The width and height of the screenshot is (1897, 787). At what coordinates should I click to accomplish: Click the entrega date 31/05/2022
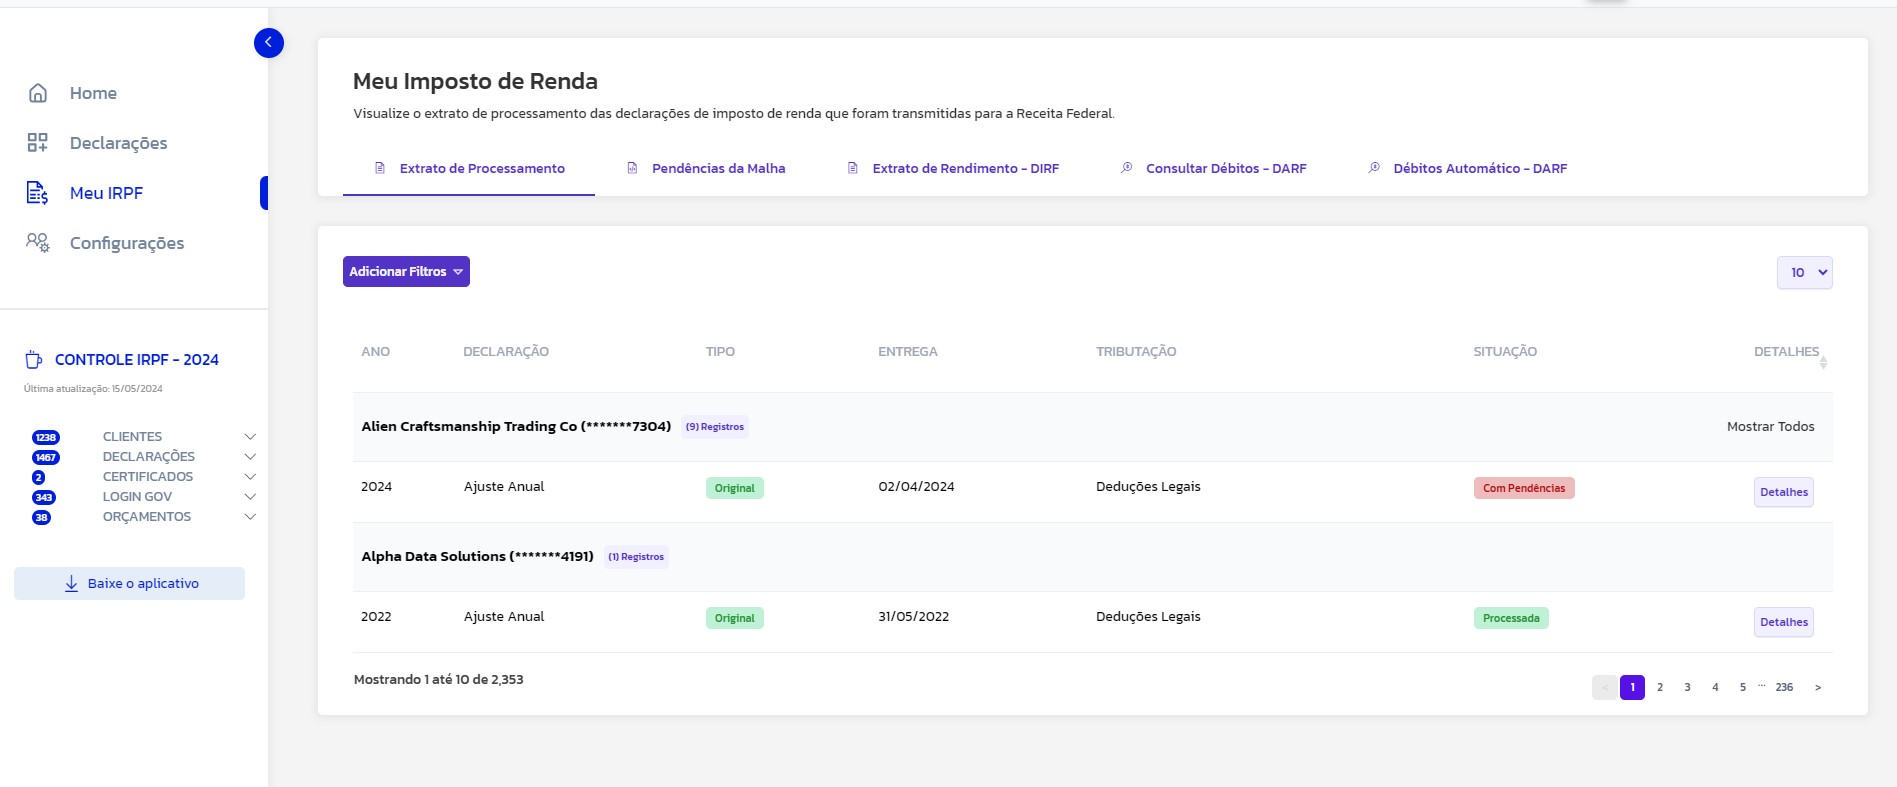913,617
